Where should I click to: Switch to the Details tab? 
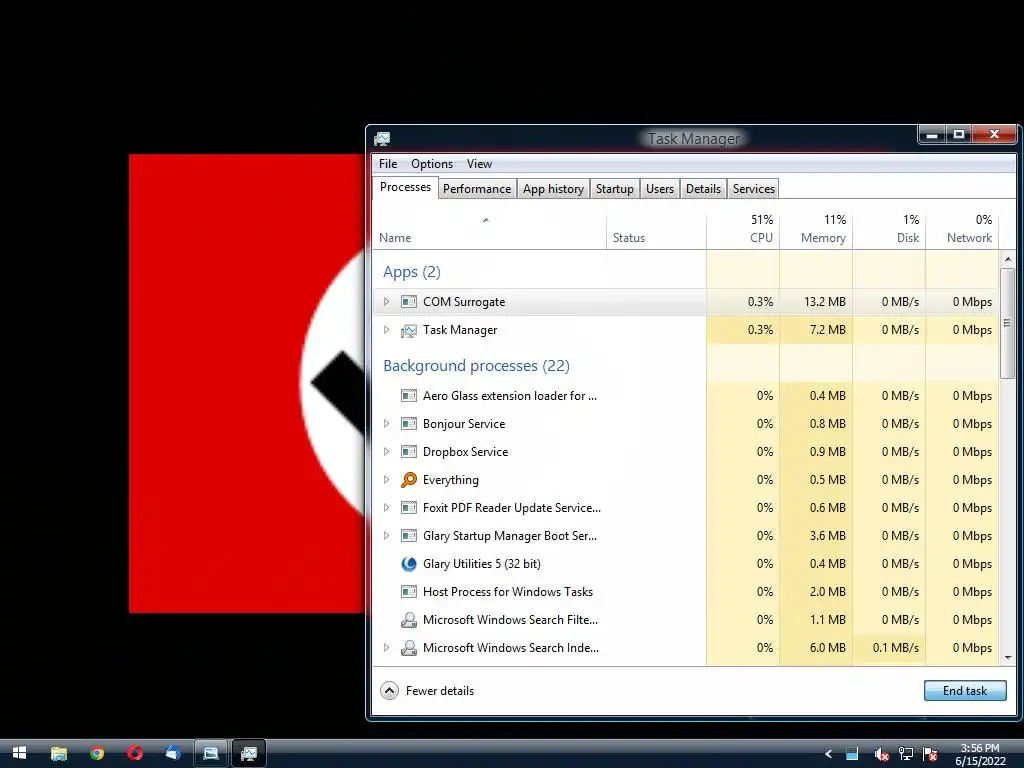tap(703, 189)
